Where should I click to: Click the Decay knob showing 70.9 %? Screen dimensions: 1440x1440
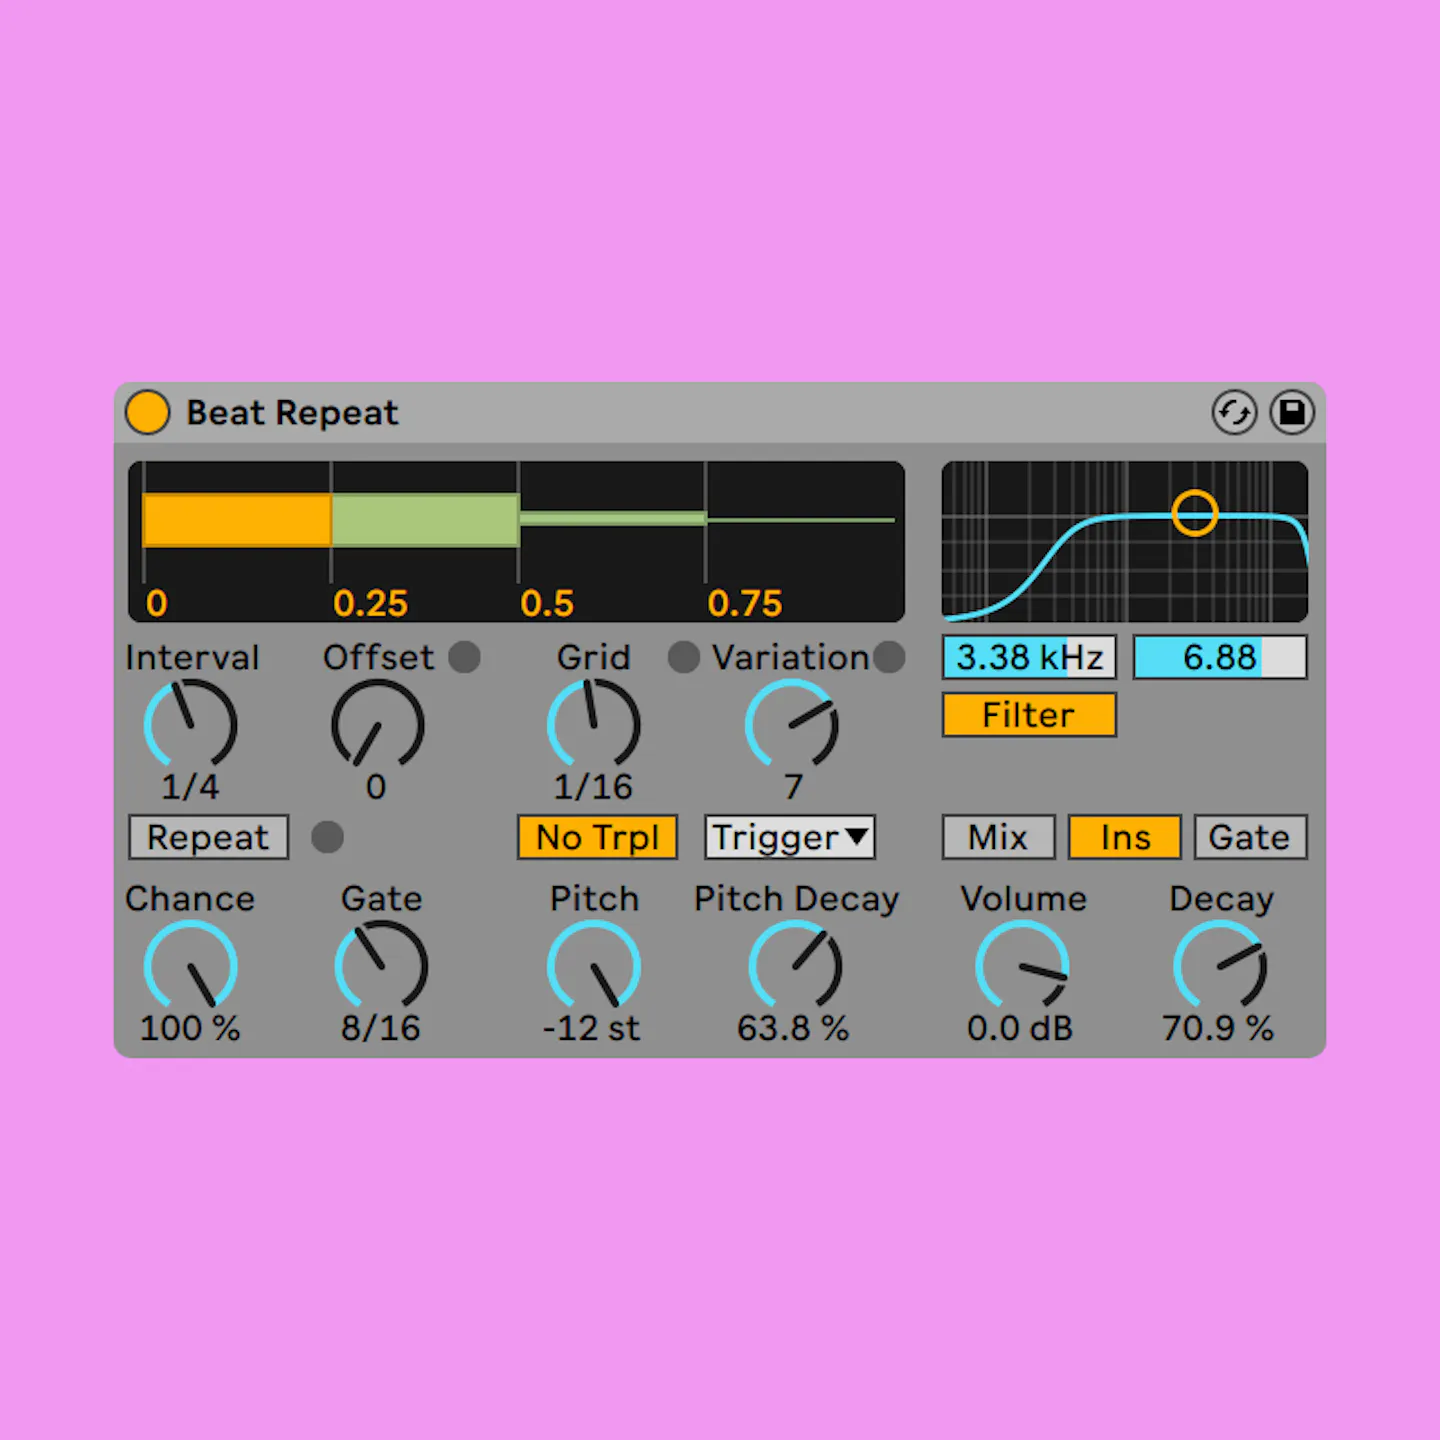click(1220, 966)
